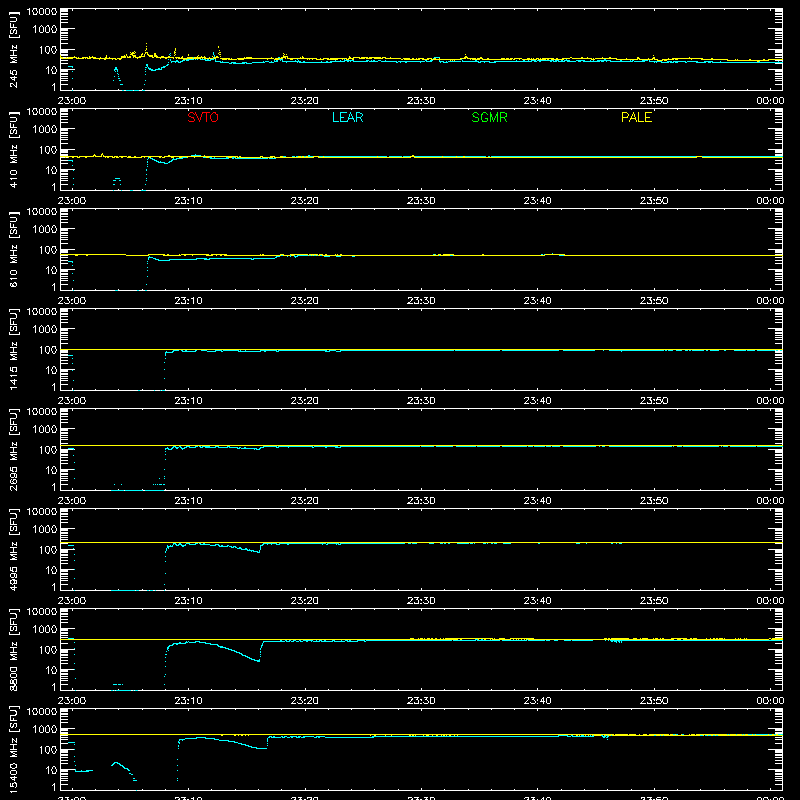The width and height of the screenshot is (800, 800).
Task: Click the green SGMR legend label
Action: (x=489, y=117)
